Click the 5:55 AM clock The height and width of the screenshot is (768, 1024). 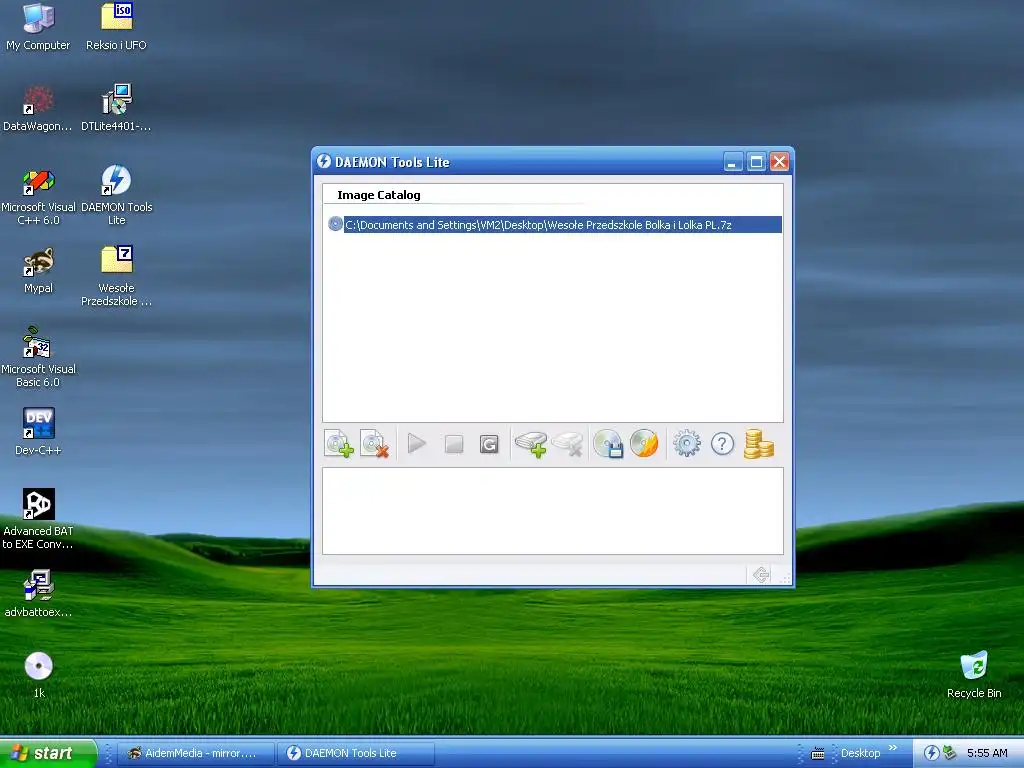pos(987,753)
